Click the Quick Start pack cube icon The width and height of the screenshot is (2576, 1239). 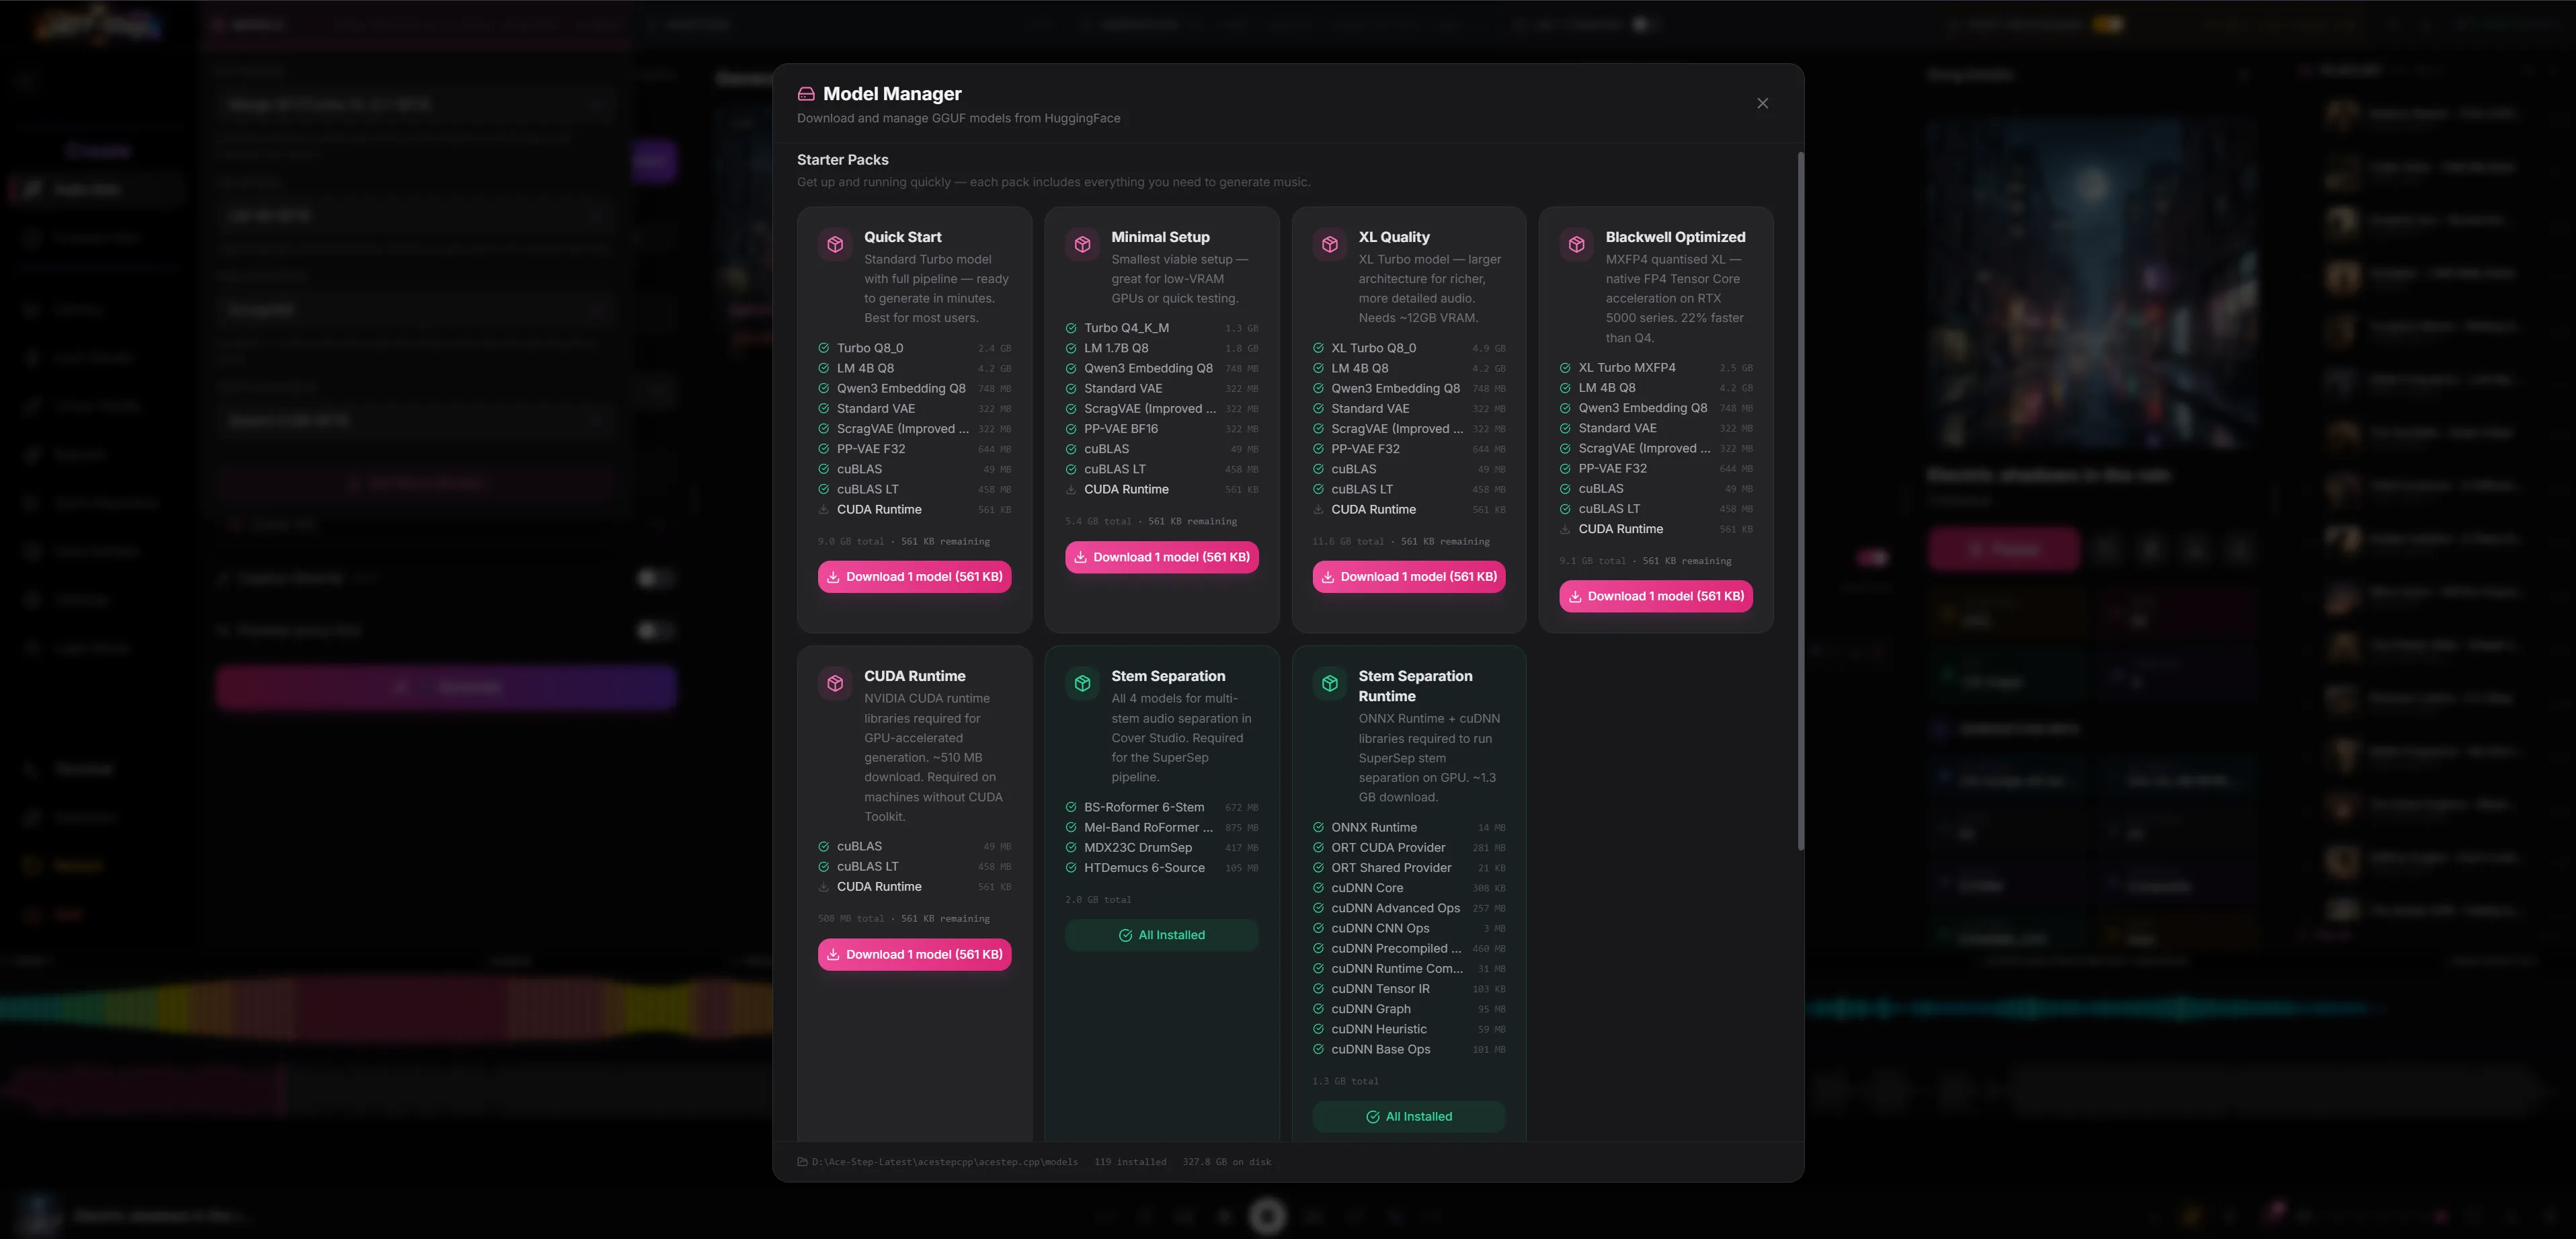click(835, 244)
